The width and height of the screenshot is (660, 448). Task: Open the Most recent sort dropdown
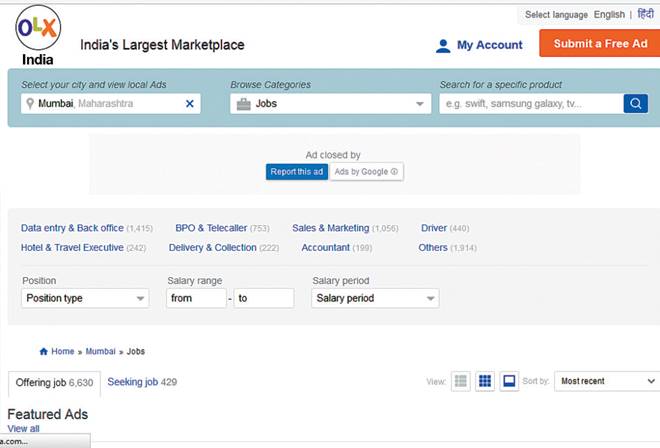click(x=606, y=381)
